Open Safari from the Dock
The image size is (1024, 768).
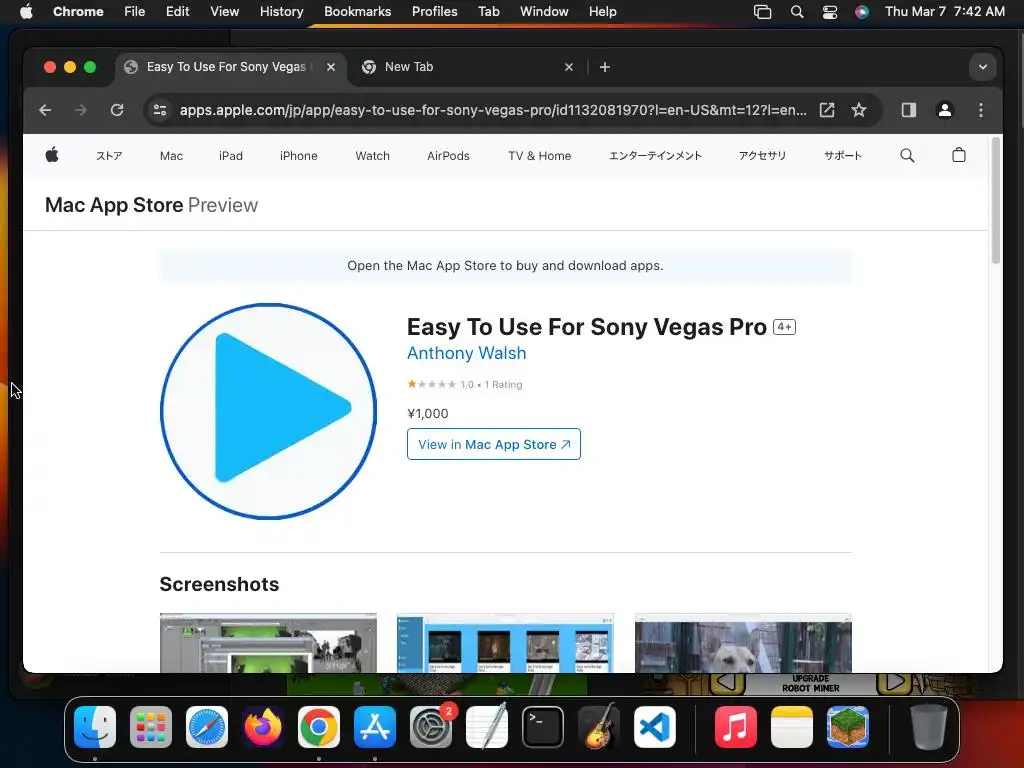pos(207,727)
